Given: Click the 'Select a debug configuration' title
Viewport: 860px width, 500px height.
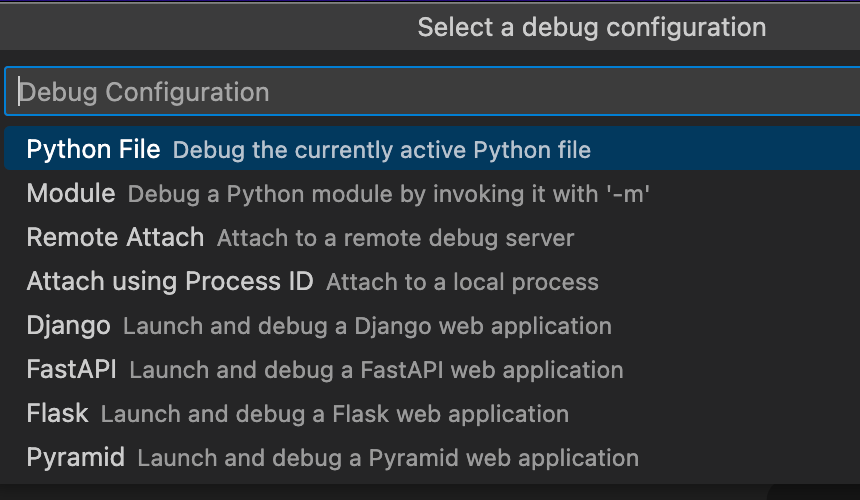Looking at the screenshot, I should pyautogui.click(x=592, y=27).
